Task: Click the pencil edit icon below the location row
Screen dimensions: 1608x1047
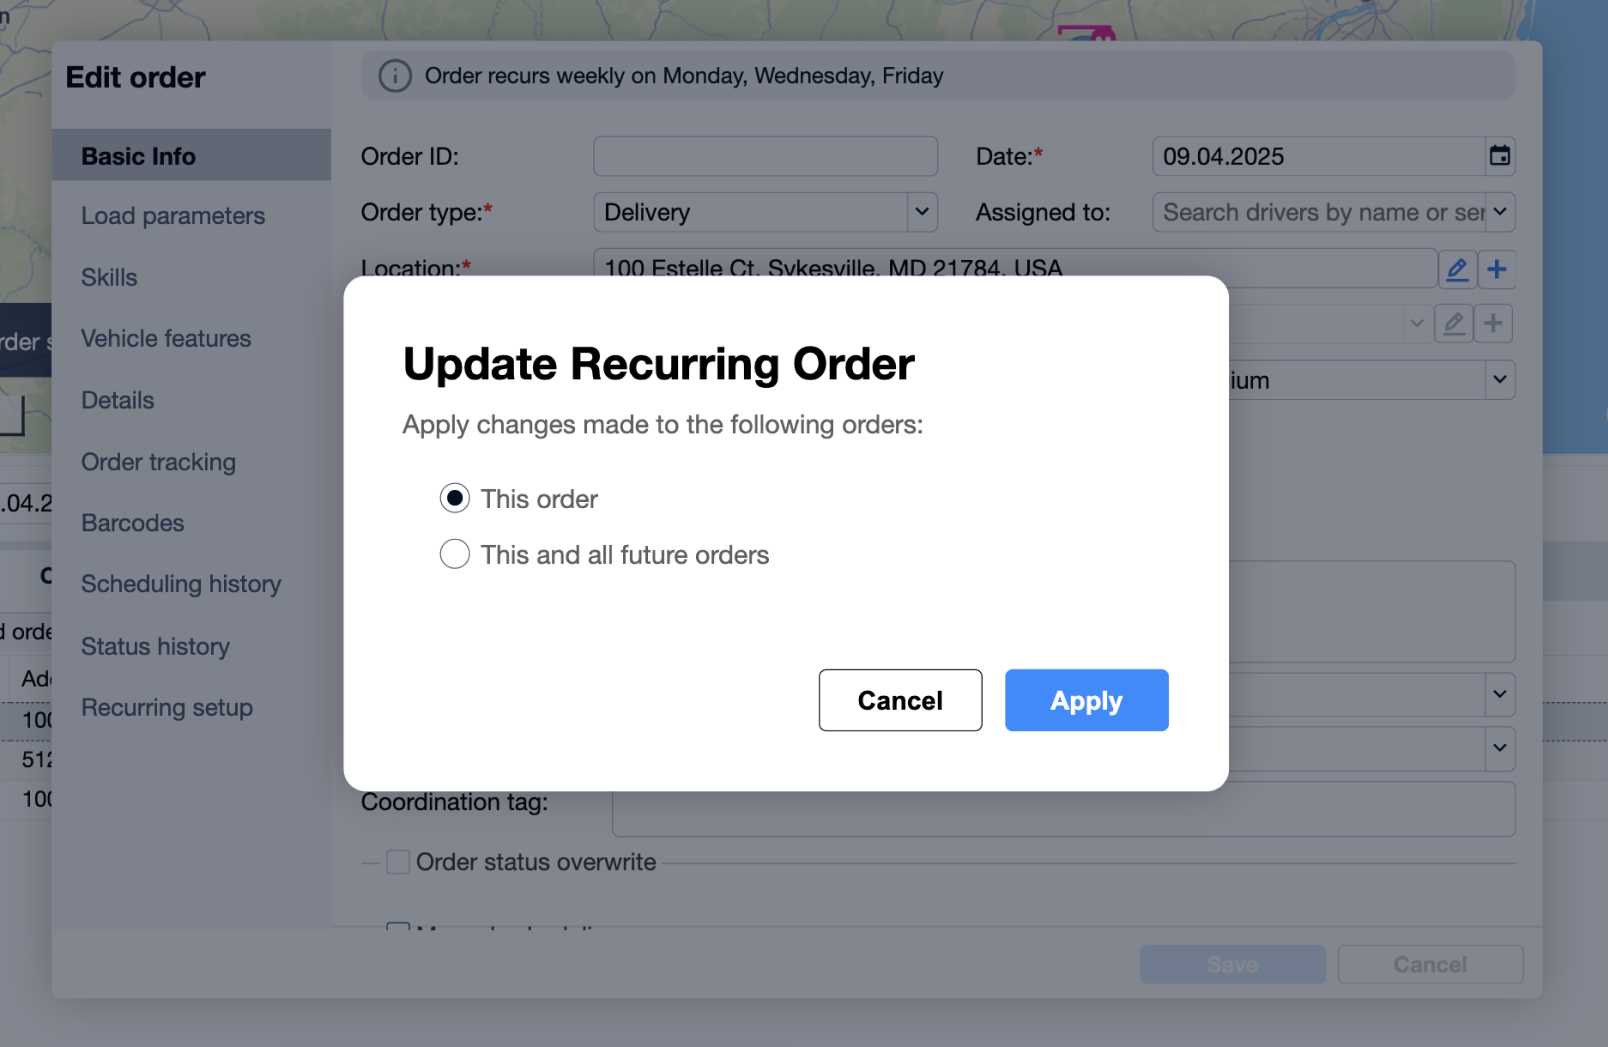Action: pyautogui.click(x=1453, y=323)
